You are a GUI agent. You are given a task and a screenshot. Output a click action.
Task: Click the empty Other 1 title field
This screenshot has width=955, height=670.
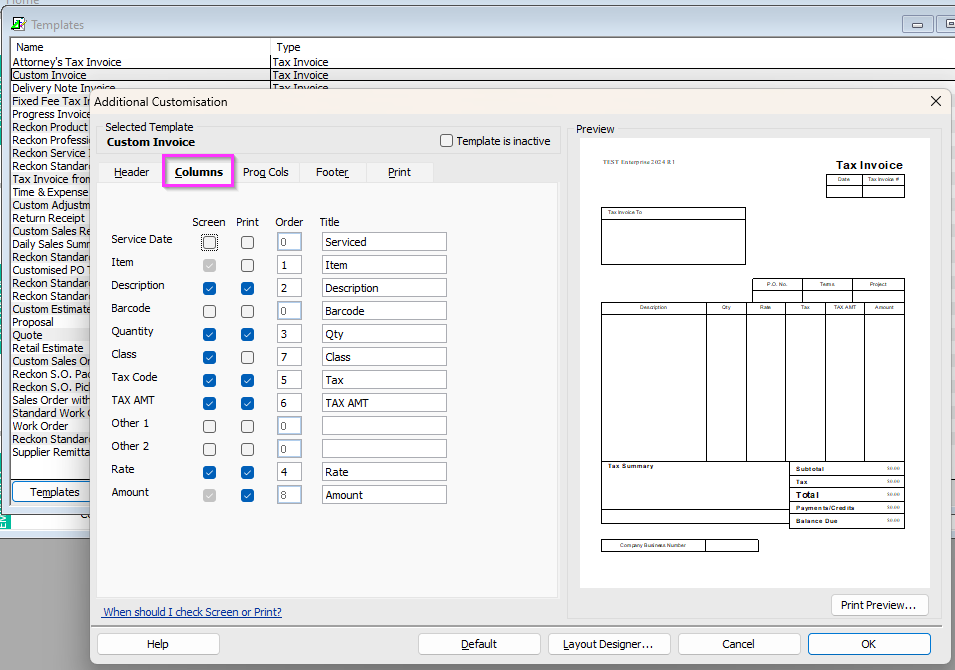click(x=384, y=426)
